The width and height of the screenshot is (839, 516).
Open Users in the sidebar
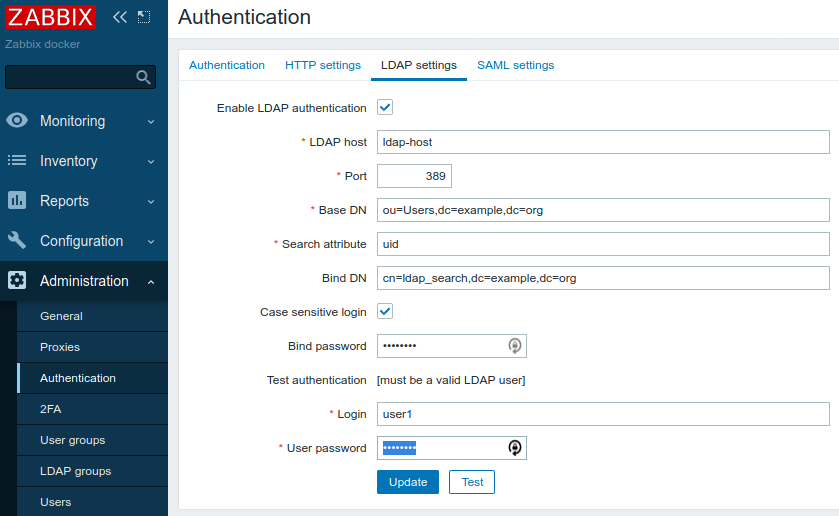click(x=92, y=503)
